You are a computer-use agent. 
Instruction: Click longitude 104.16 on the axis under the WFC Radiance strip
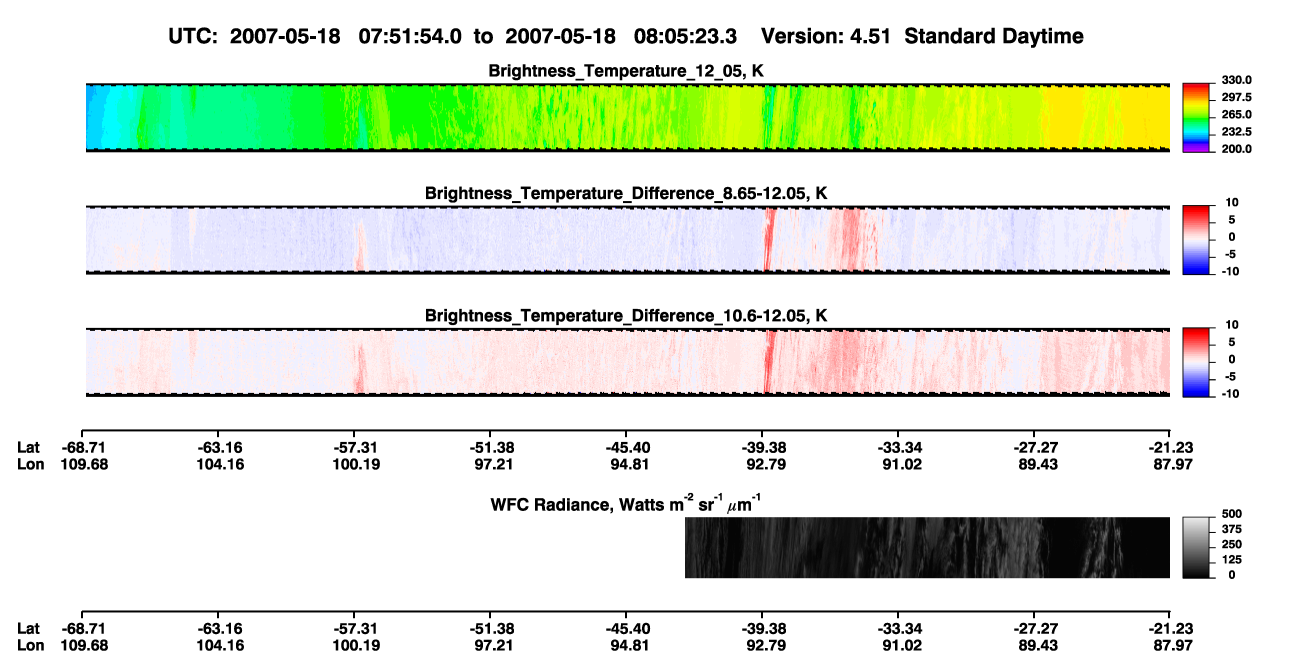click(219, 645)
